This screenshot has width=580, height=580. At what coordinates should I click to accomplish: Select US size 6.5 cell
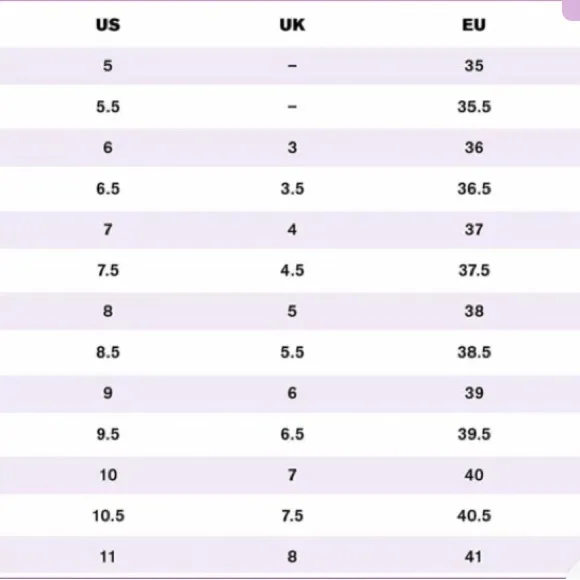pyautogui.click(x=108, y=189)
